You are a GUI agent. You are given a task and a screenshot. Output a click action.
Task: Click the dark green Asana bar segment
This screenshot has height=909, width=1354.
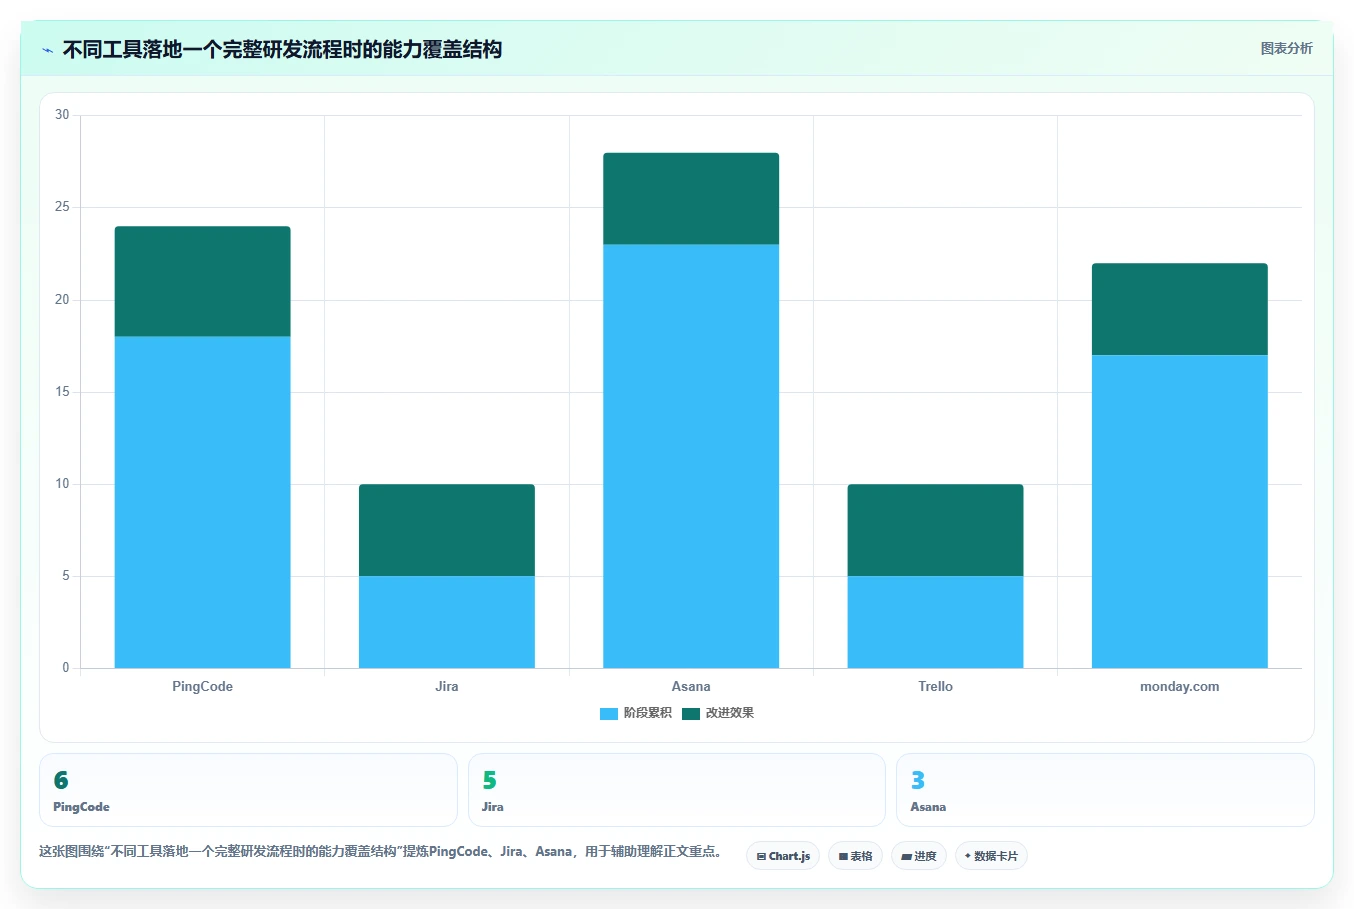[691, 198]
